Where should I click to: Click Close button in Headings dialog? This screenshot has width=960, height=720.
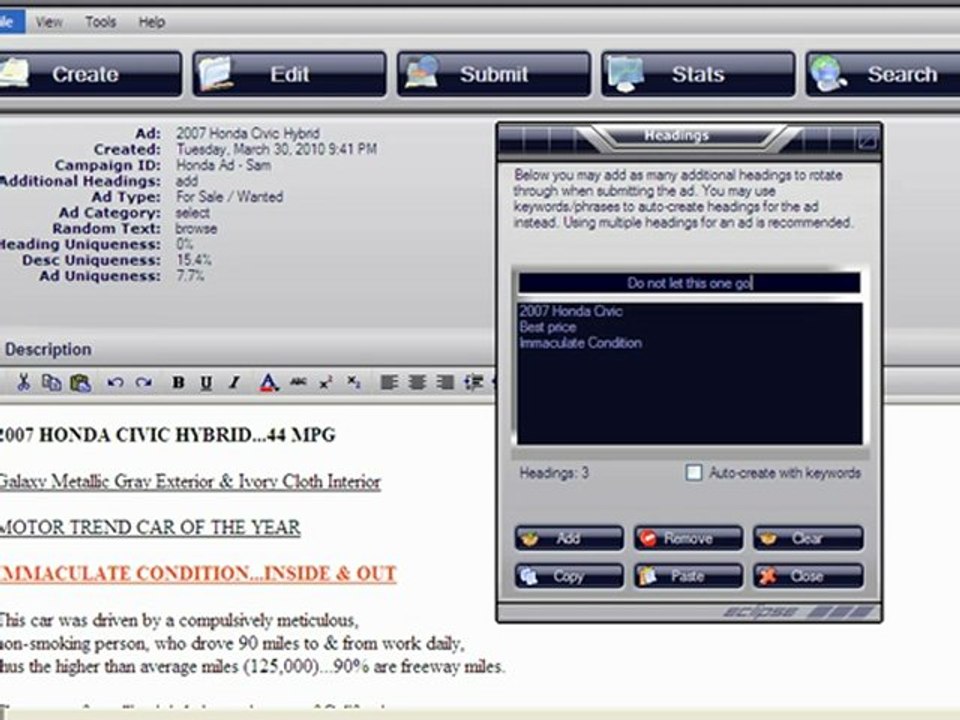pyautogui.click(x=808, y=576)
